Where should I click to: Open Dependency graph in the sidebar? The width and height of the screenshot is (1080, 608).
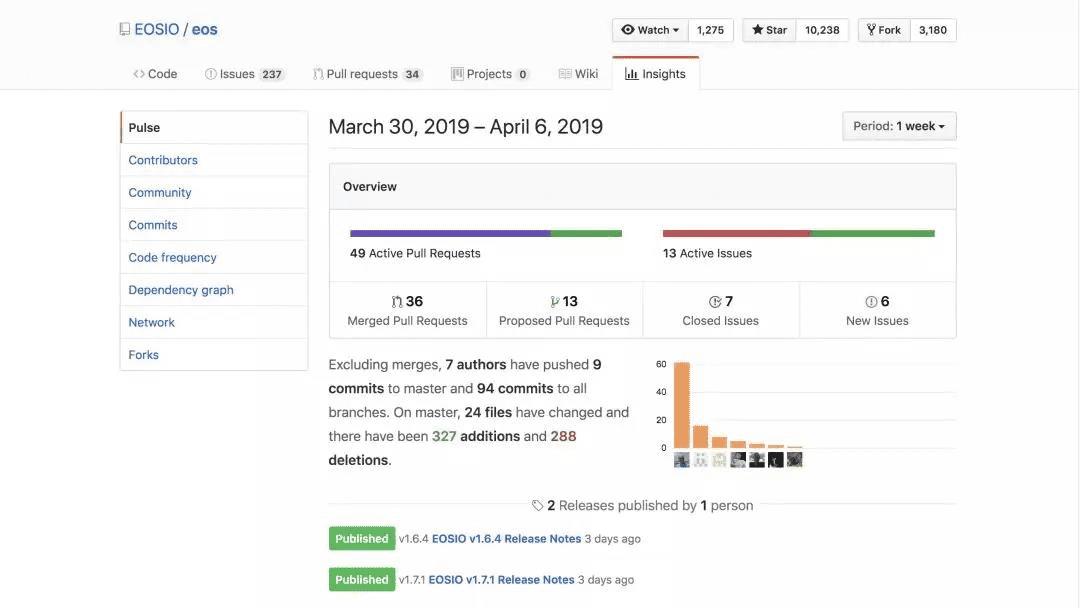pyautogui.click(x=181, y=290)
